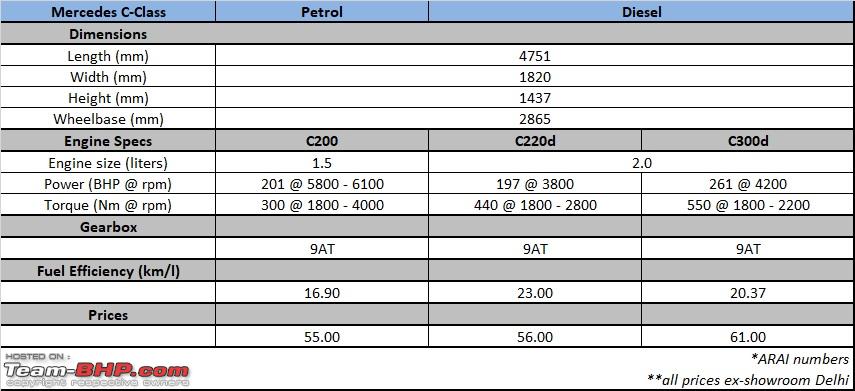The image size is (855, 391).
Task: Select the Gearbox section row label
Action: 108,227
